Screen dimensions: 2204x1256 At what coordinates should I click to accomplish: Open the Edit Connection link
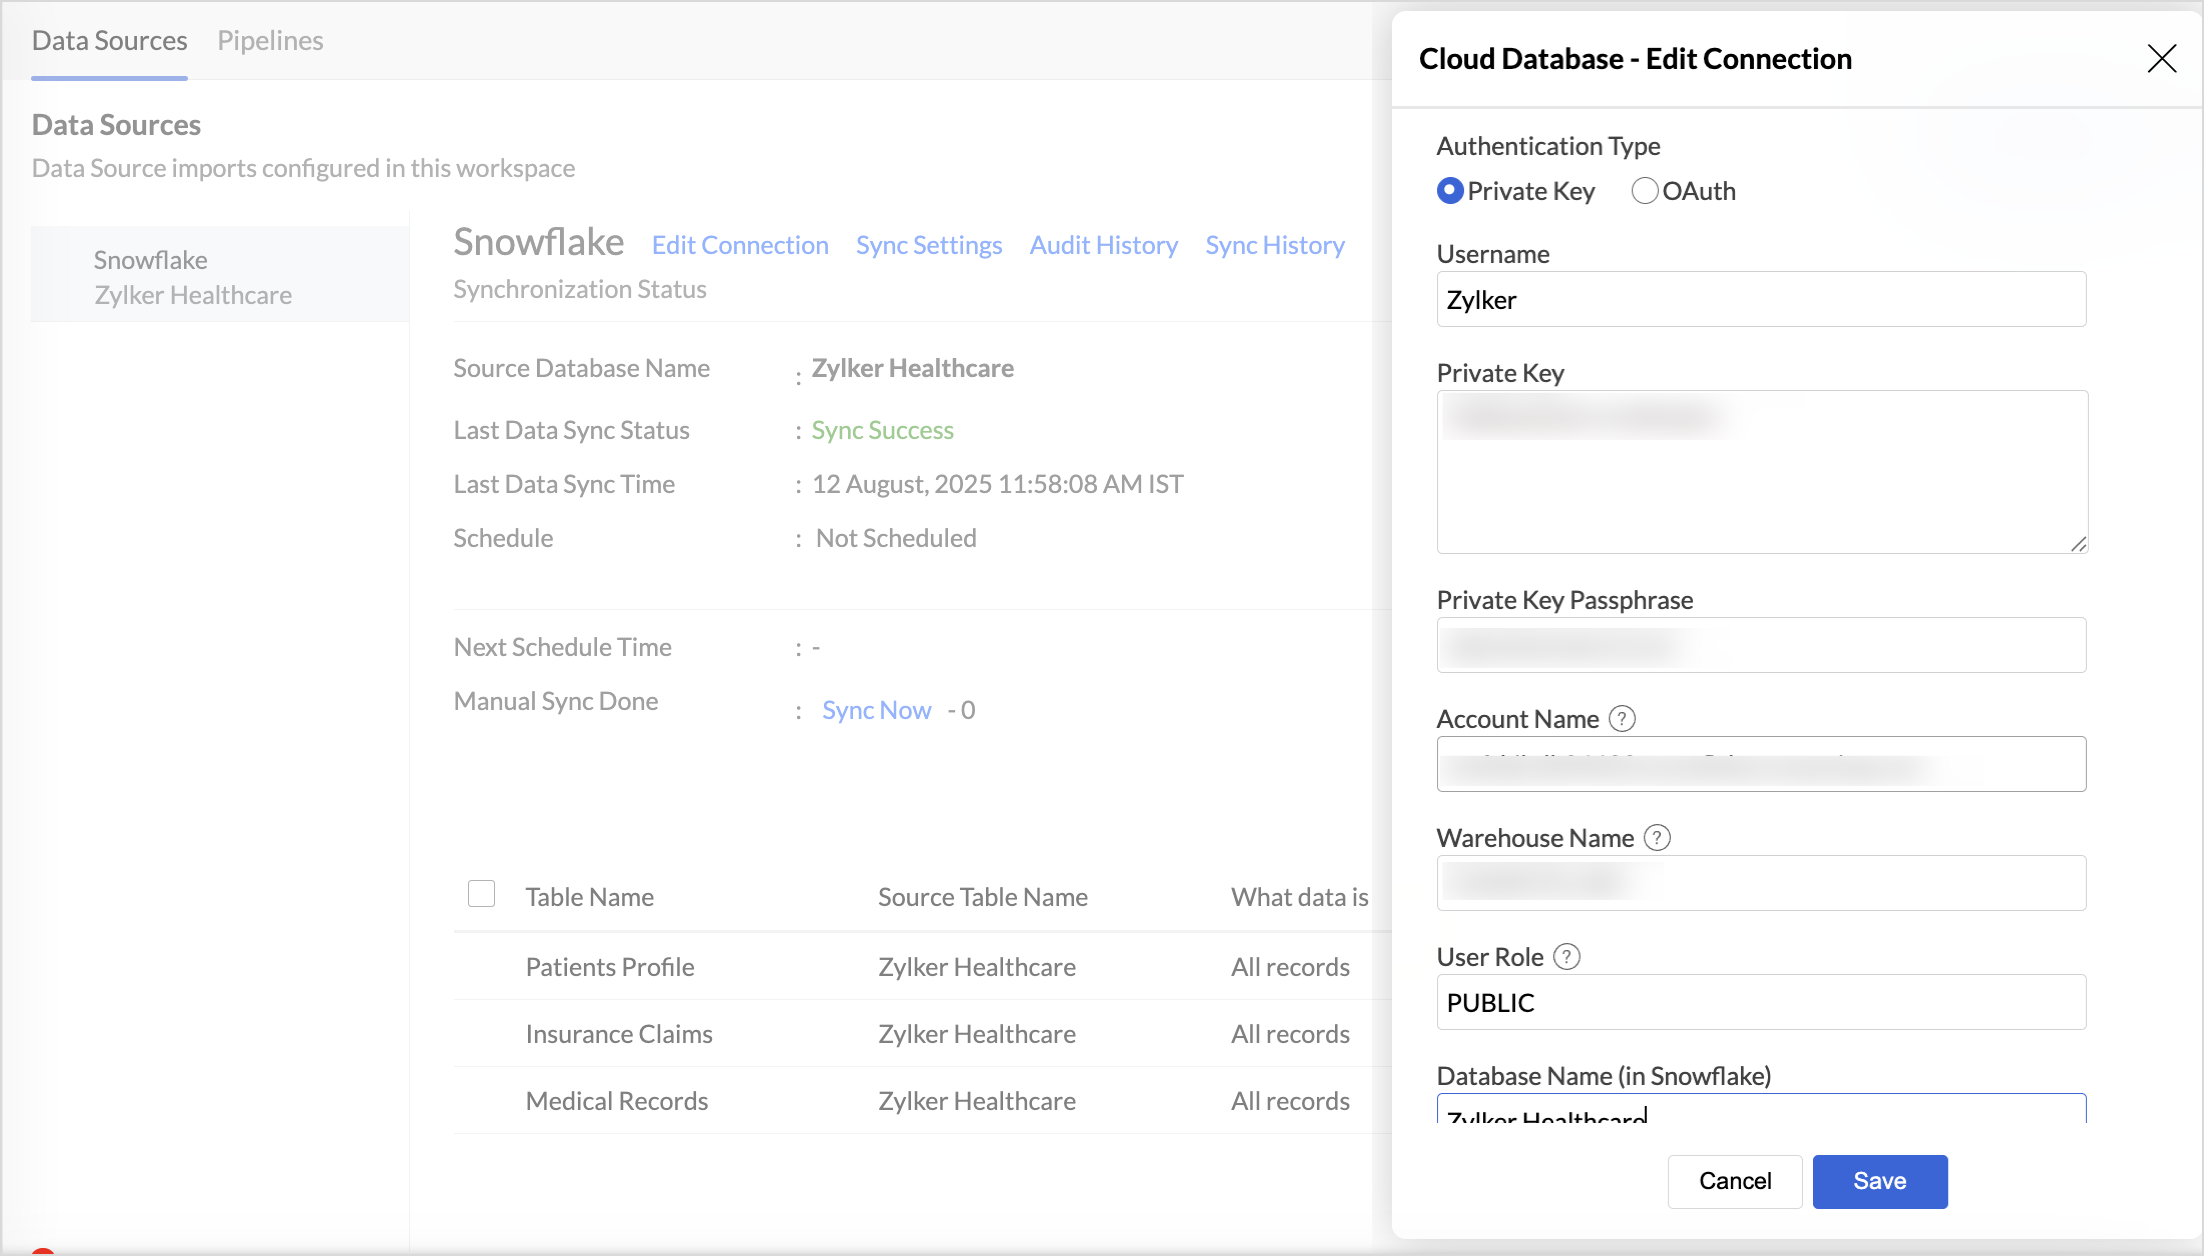740,245
